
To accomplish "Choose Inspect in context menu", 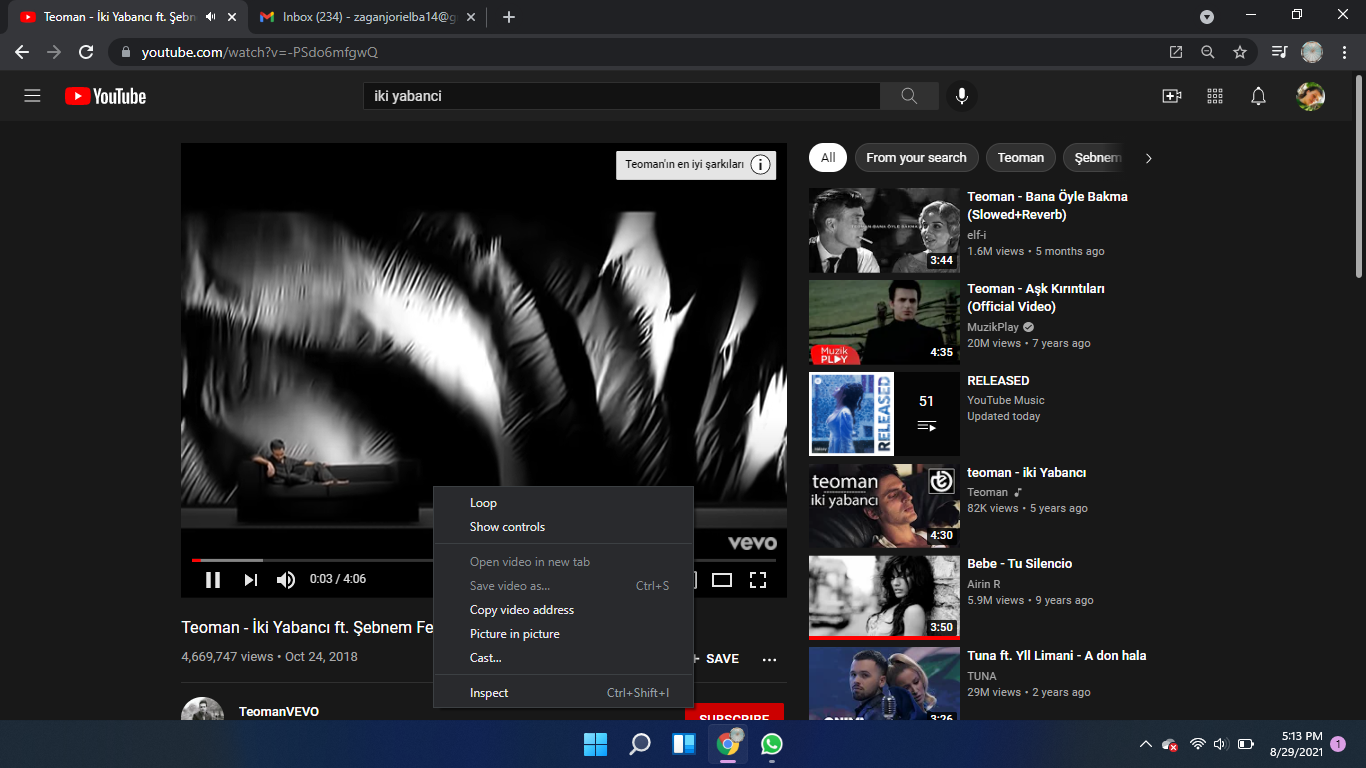I will click(x=563, y=693).
